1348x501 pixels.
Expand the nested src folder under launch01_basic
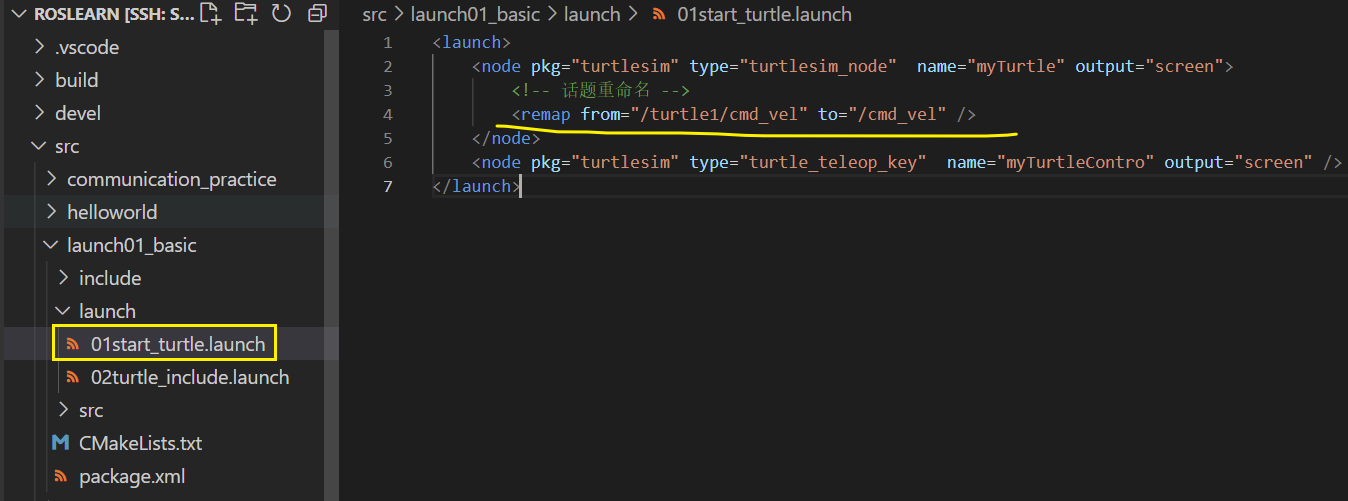pos(64,410)
